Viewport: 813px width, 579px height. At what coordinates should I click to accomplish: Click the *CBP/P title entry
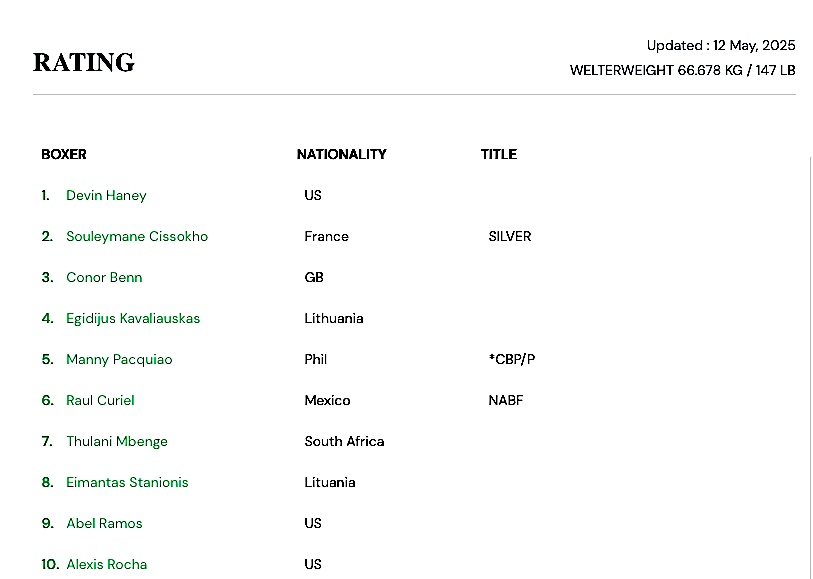point(511,359)
